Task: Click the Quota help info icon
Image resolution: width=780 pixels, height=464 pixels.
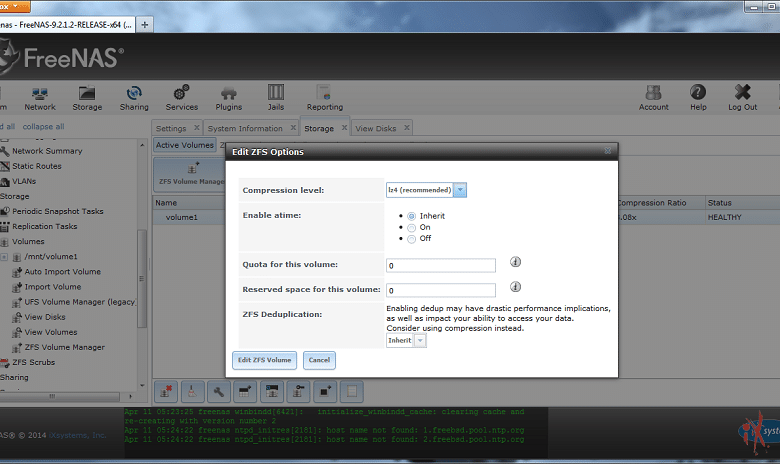Action: [x=515, y=262]
